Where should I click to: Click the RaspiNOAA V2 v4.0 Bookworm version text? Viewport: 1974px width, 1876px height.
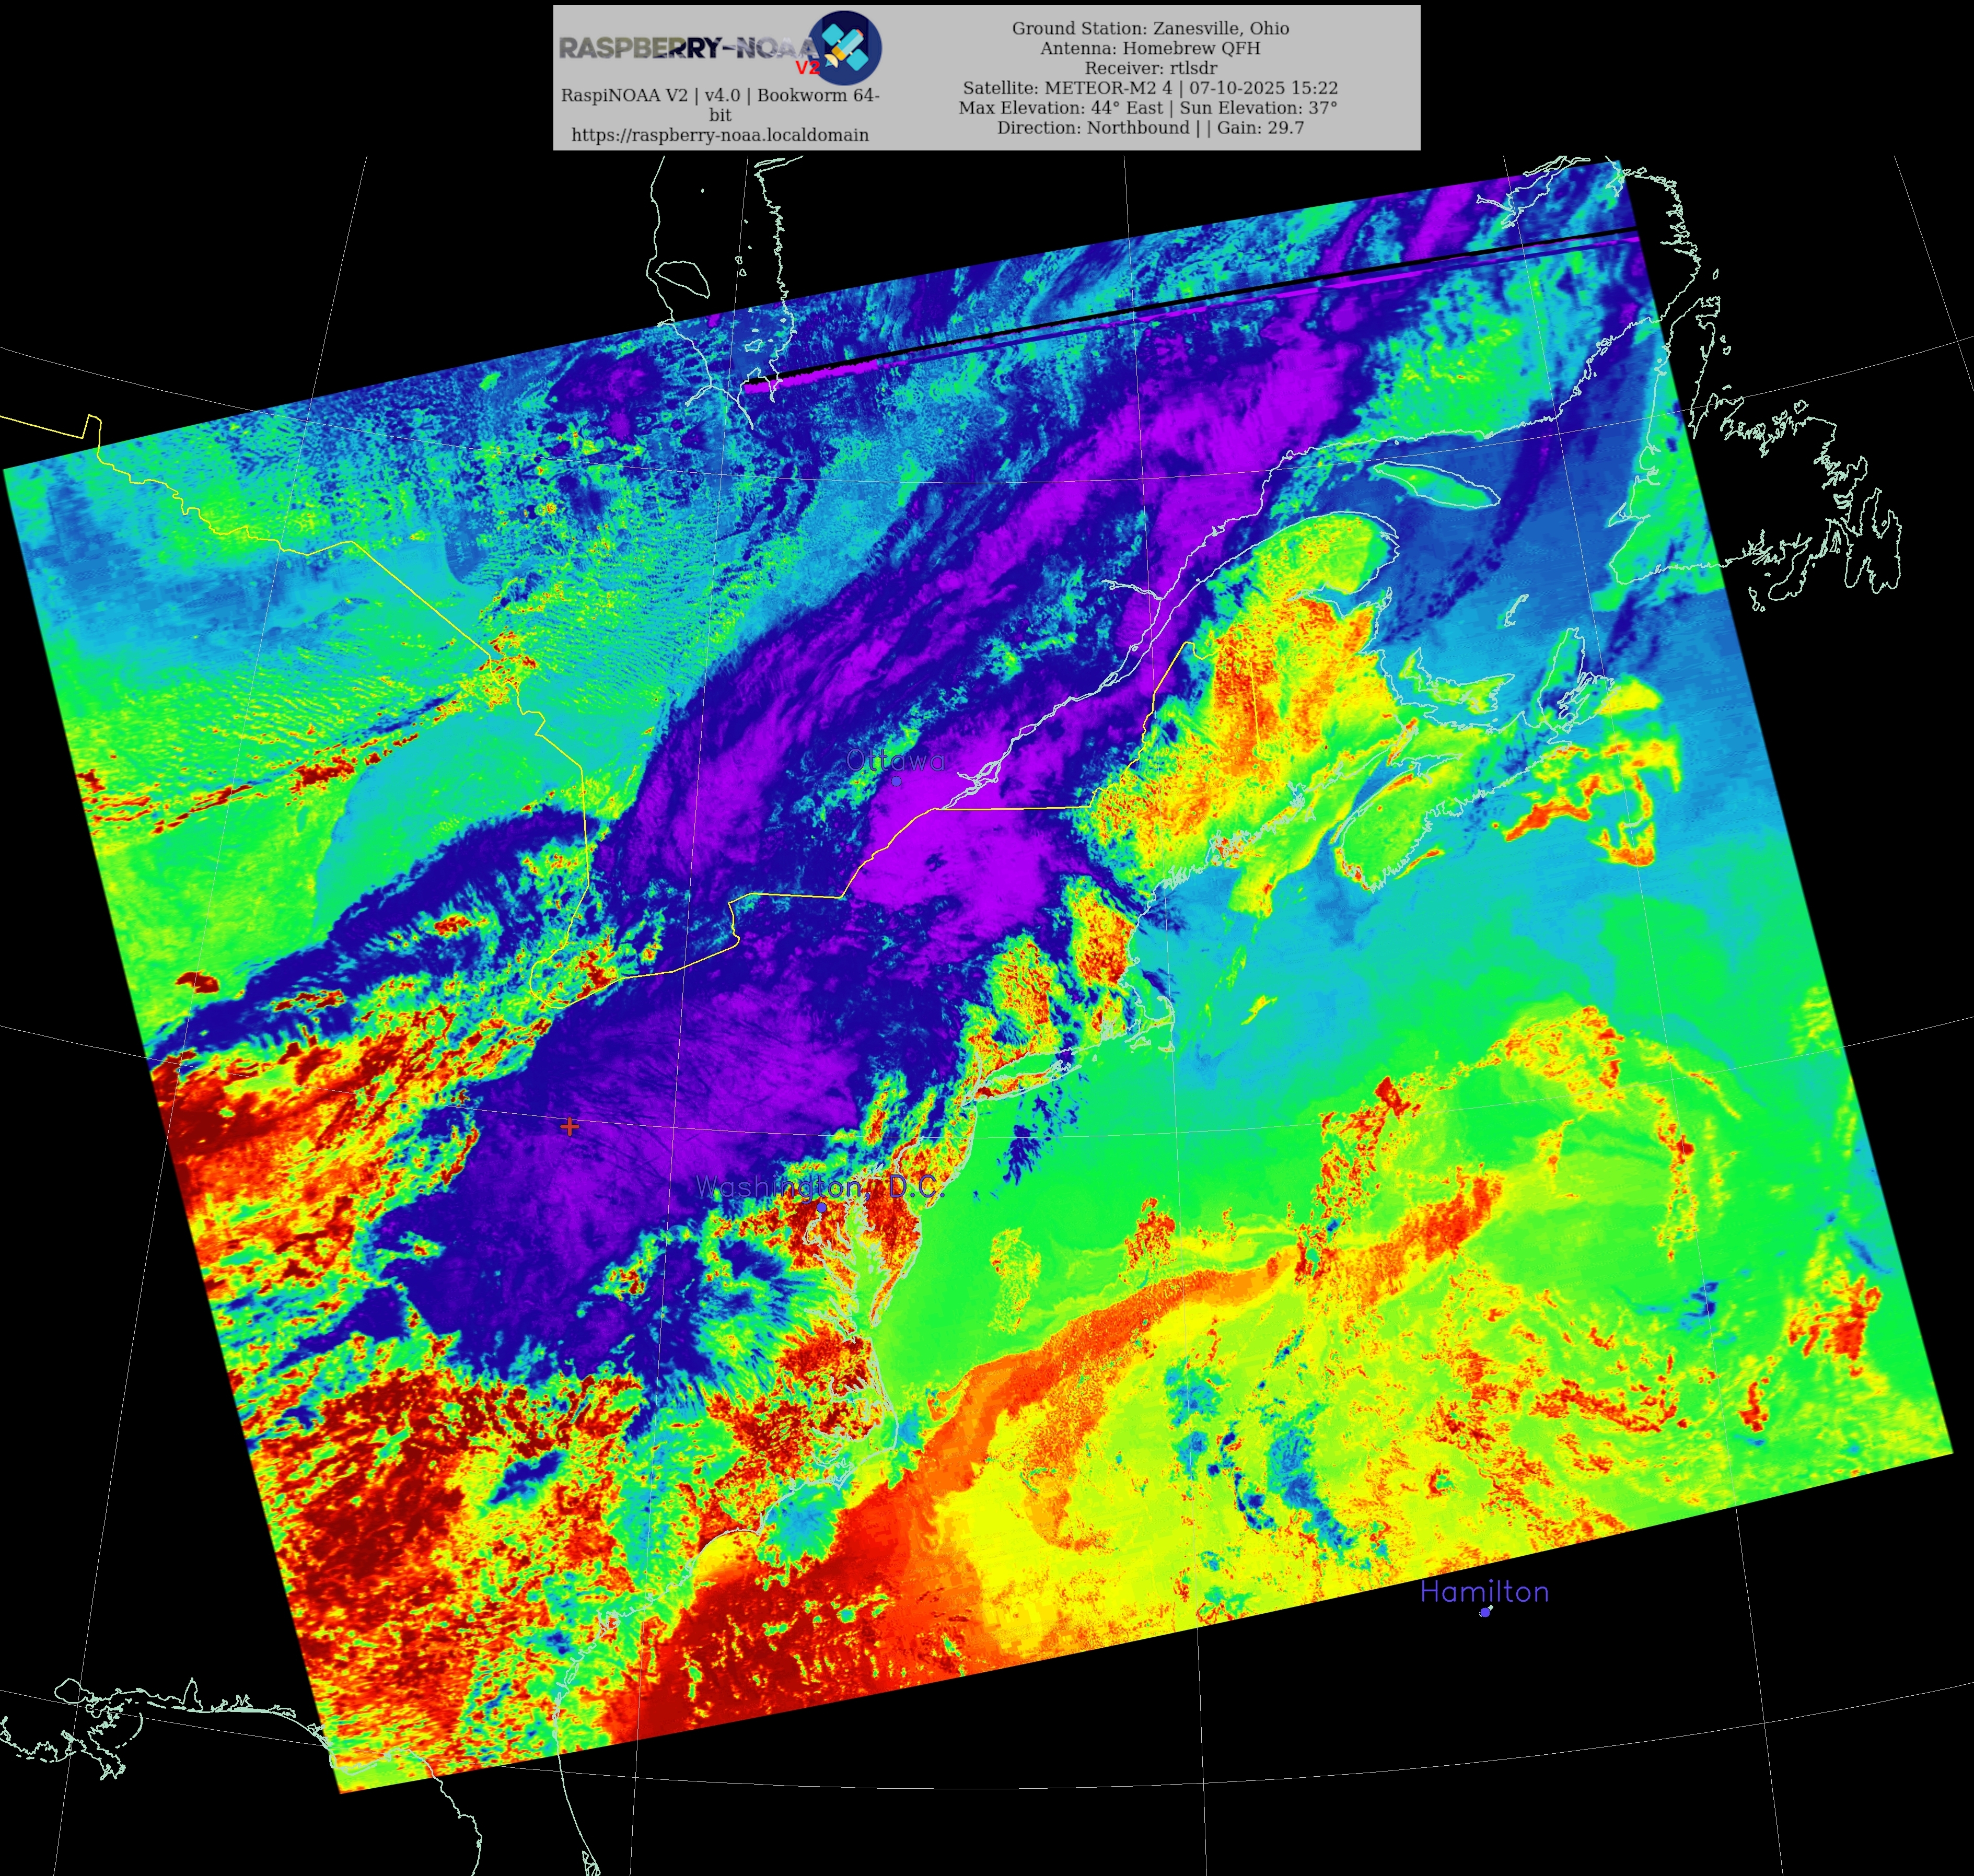coord(720,96)
